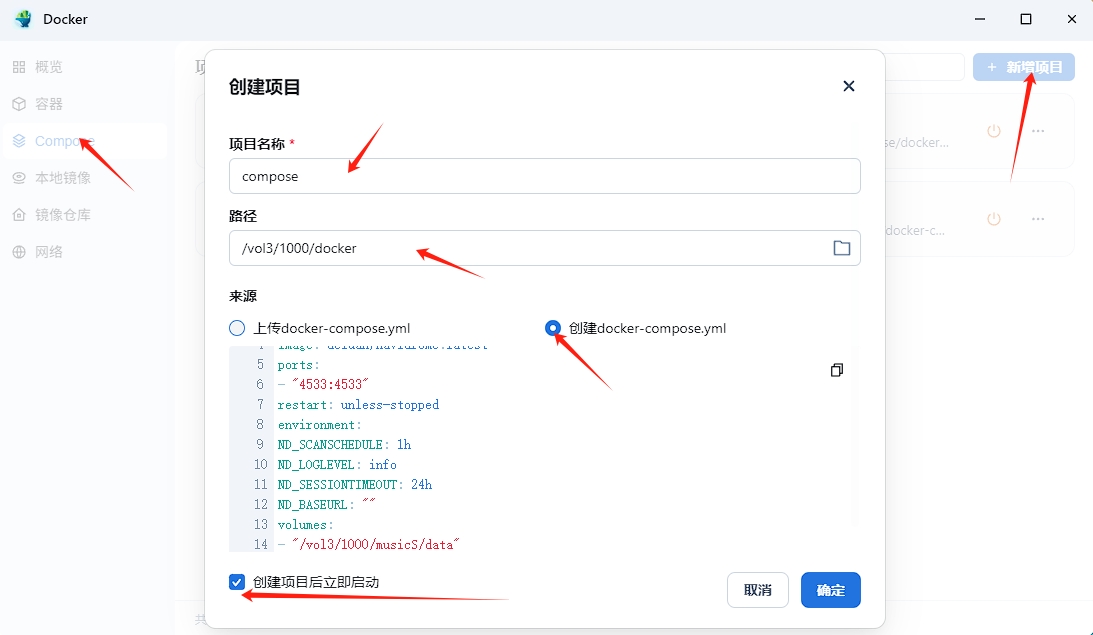
Task: Click code line "/vol3/1000/musicS/data"
Action: [x=369, y=544]
